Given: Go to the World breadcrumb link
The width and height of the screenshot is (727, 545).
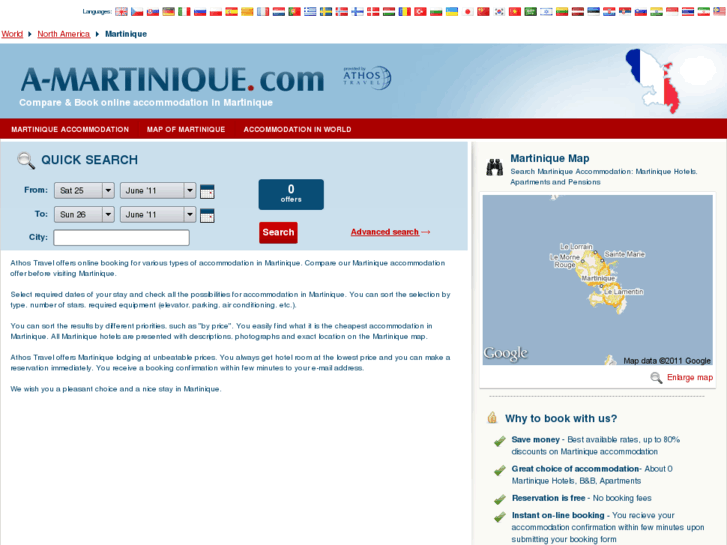Looking at the screenshot, I should pyautogui.click(x=12, y=34).
